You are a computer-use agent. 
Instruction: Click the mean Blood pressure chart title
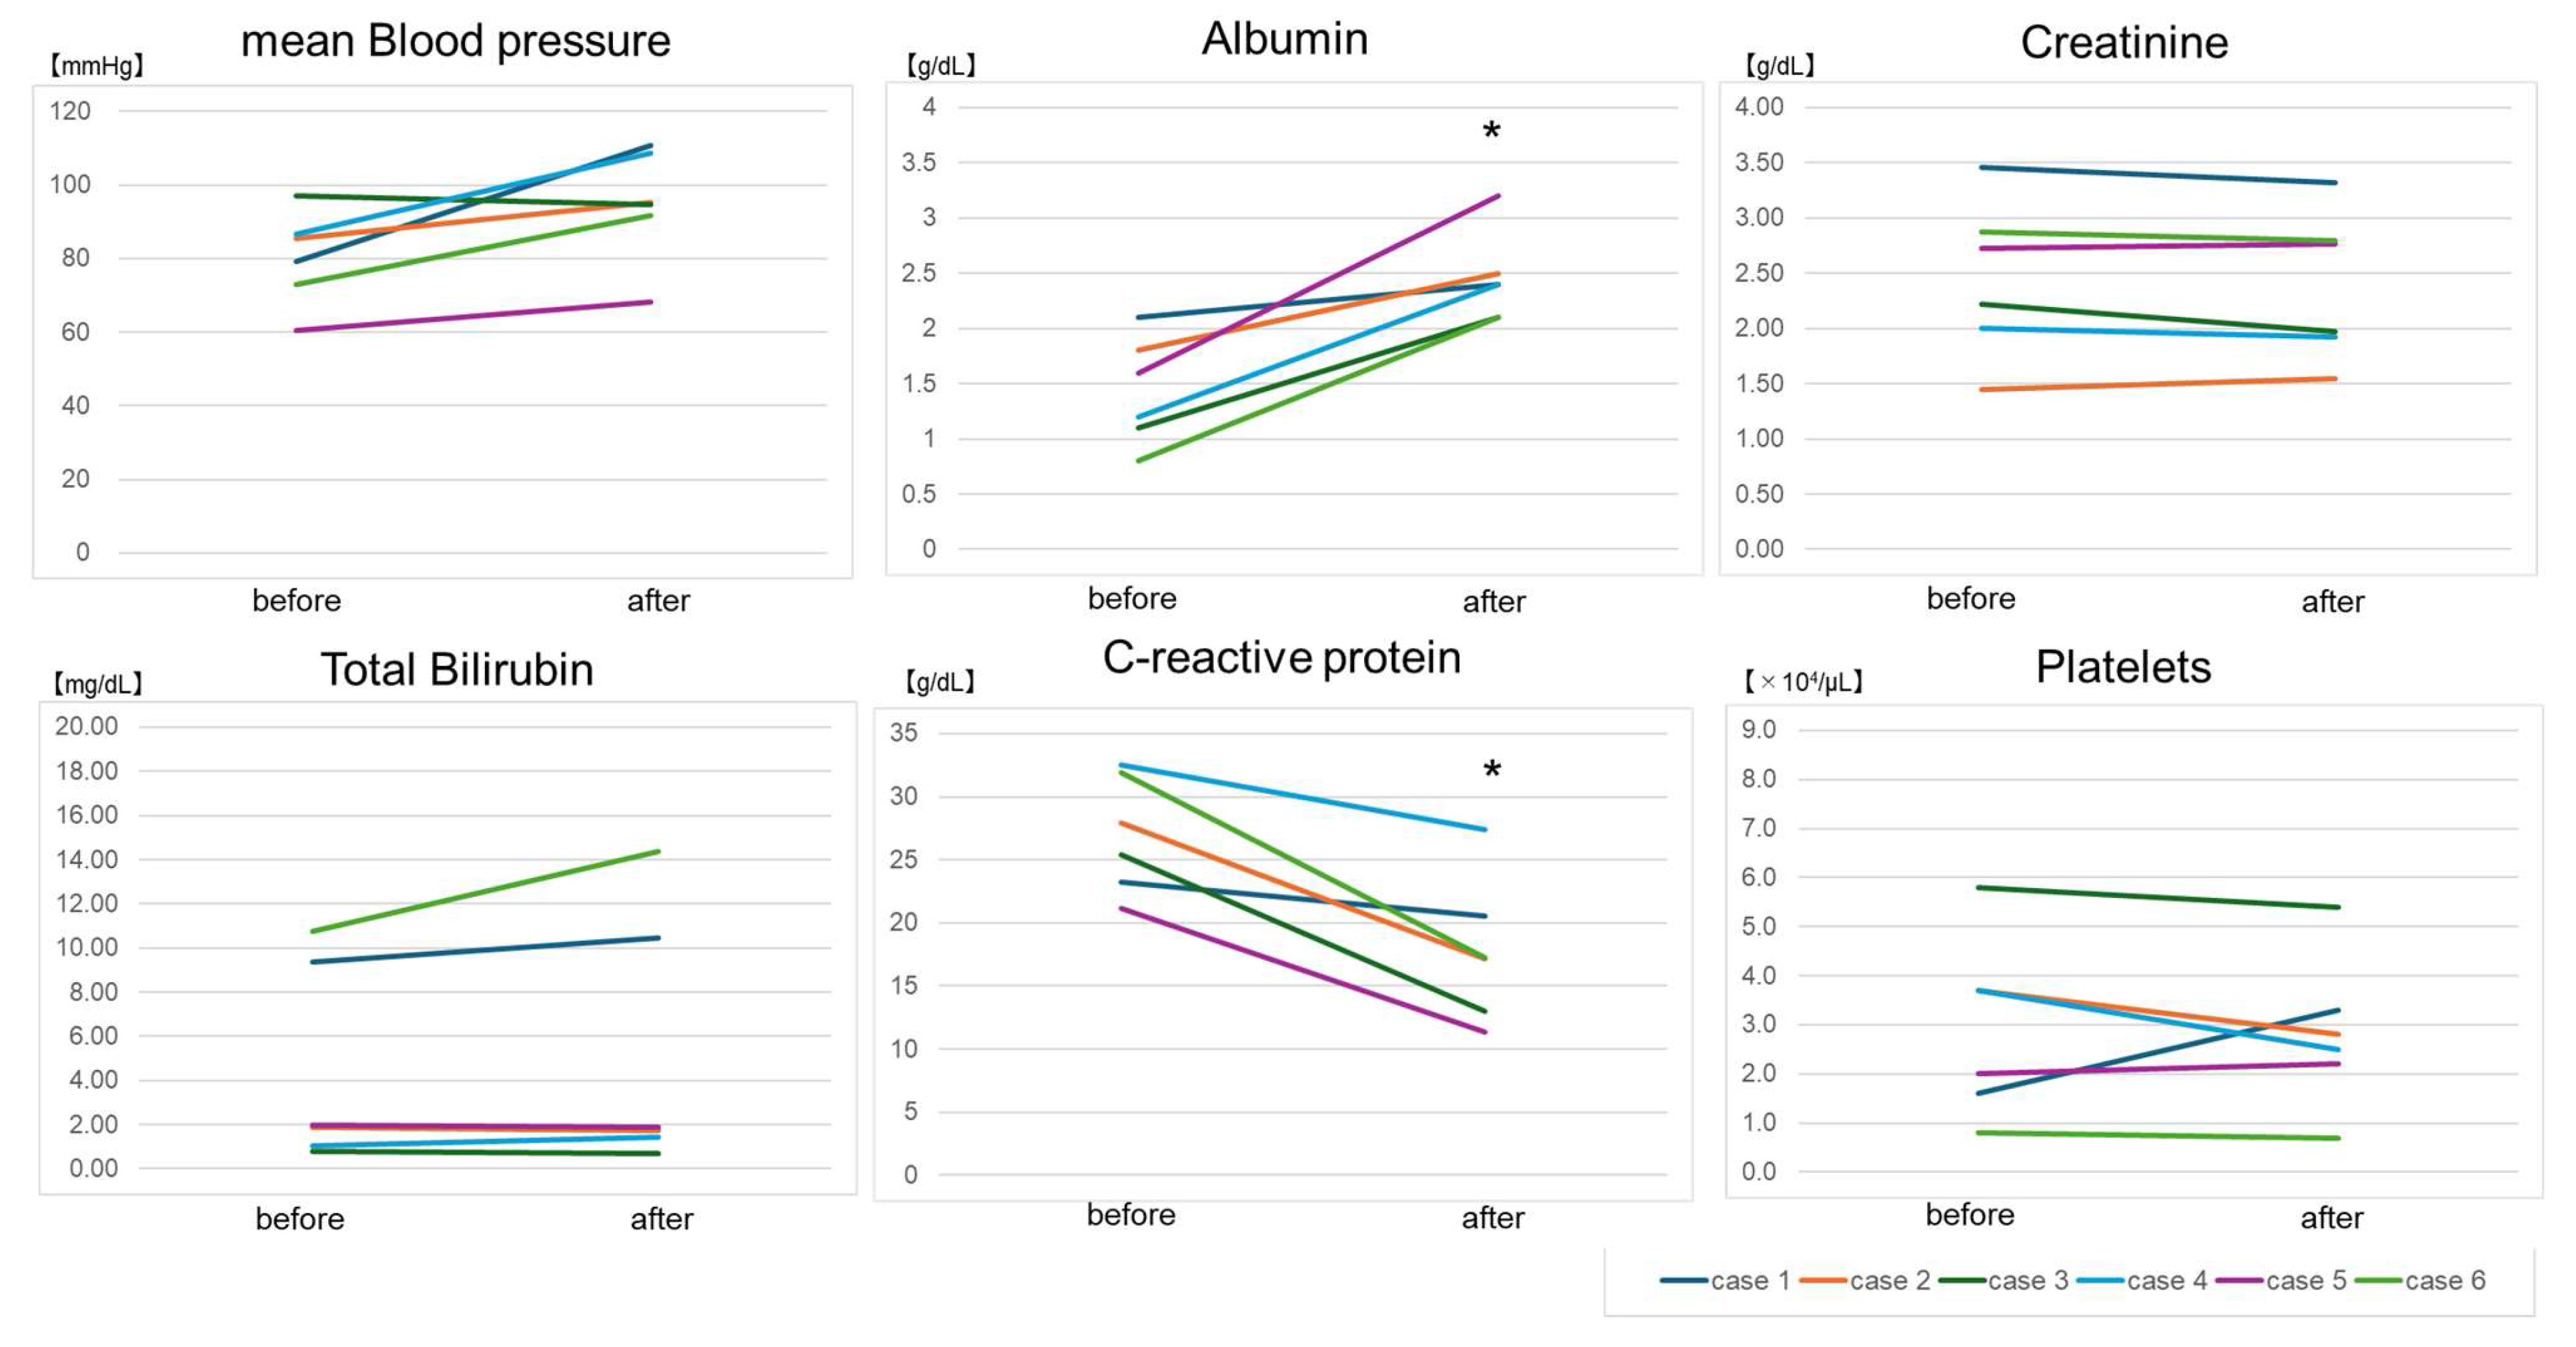pos(455,41)
